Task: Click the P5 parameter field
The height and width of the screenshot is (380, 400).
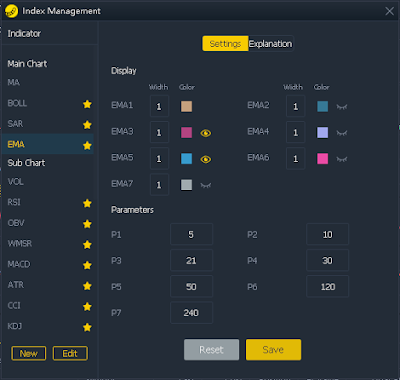Action: tap(191, 286)
